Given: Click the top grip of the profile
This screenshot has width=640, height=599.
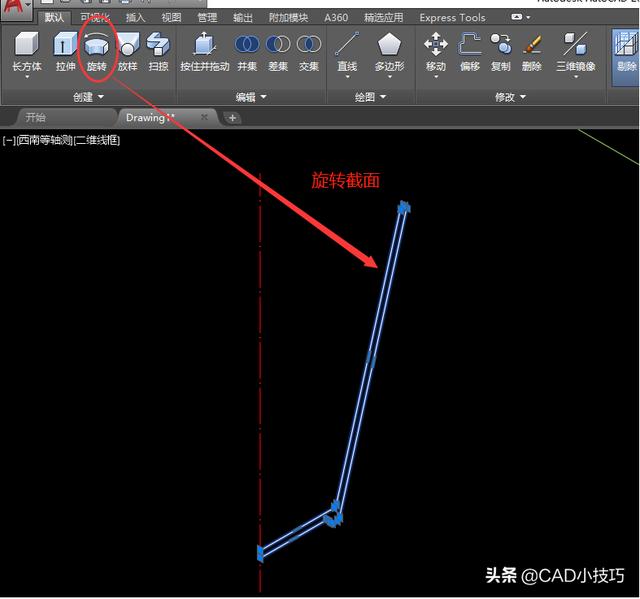Looking at the screenshot, I should (404, 207).
